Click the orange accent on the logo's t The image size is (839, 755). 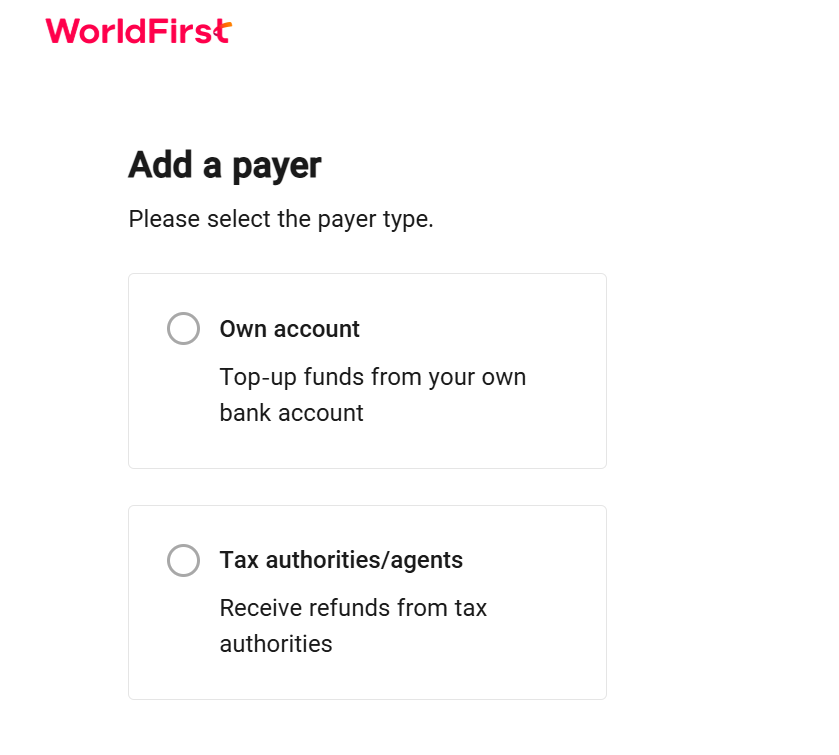[x=226, y=25]
